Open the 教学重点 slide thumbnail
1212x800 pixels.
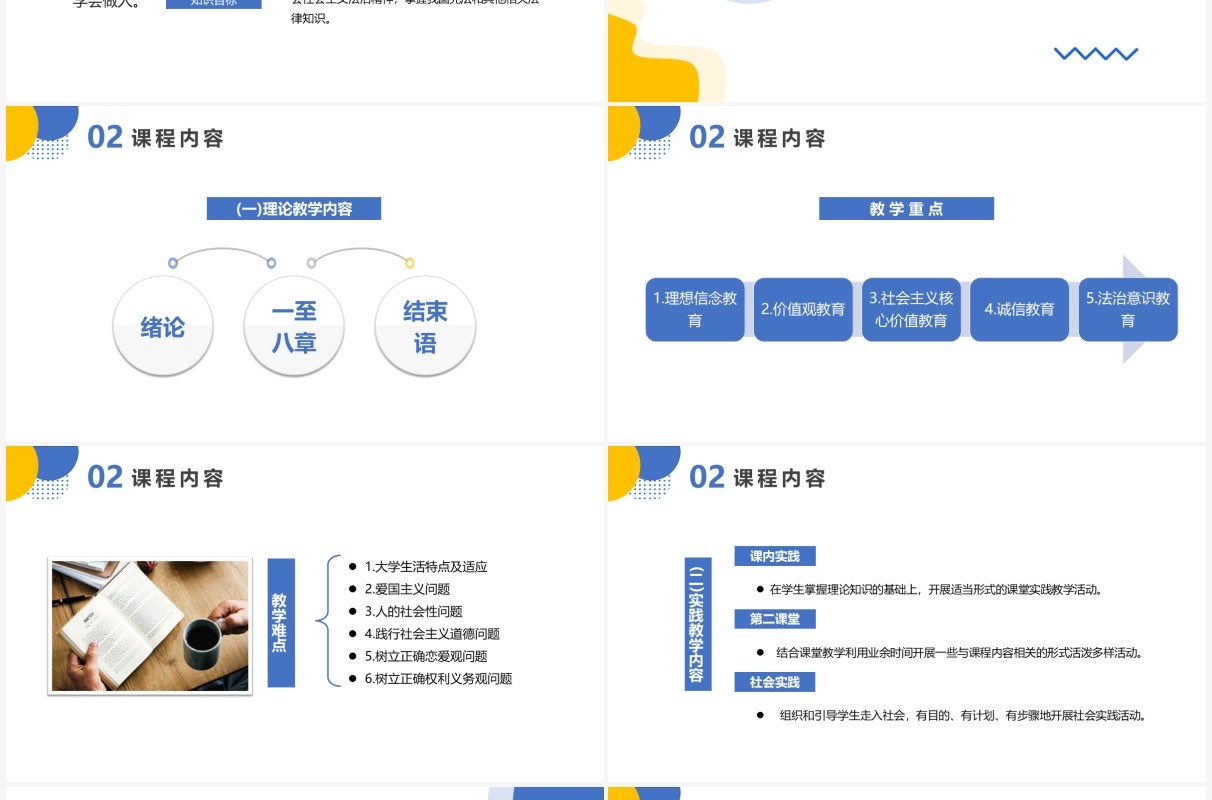(x=907, y=273)
